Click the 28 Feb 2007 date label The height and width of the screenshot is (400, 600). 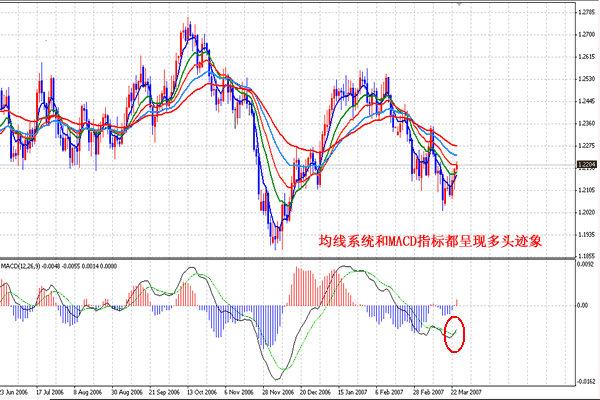coord(428,392)
